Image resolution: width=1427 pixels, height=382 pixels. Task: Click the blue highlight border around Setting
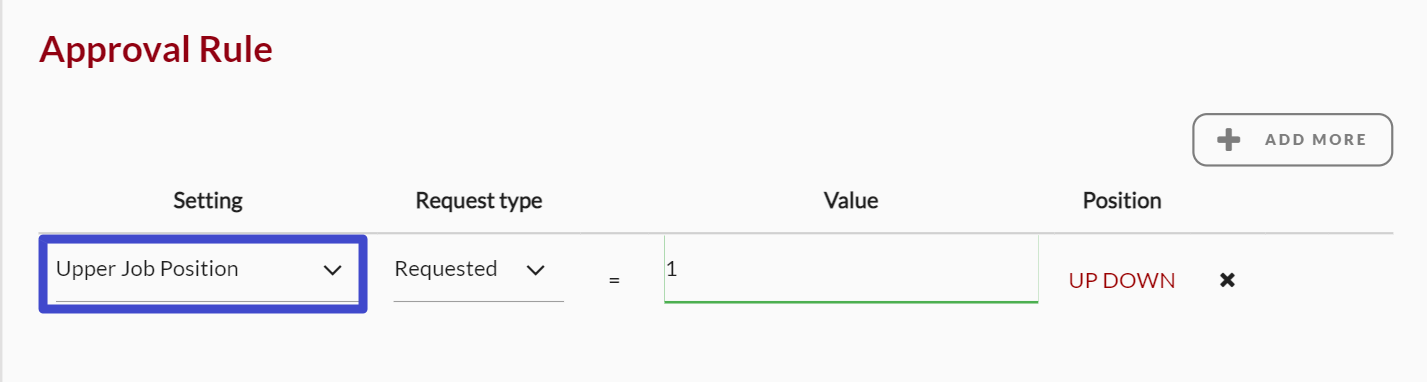point(203,239)
